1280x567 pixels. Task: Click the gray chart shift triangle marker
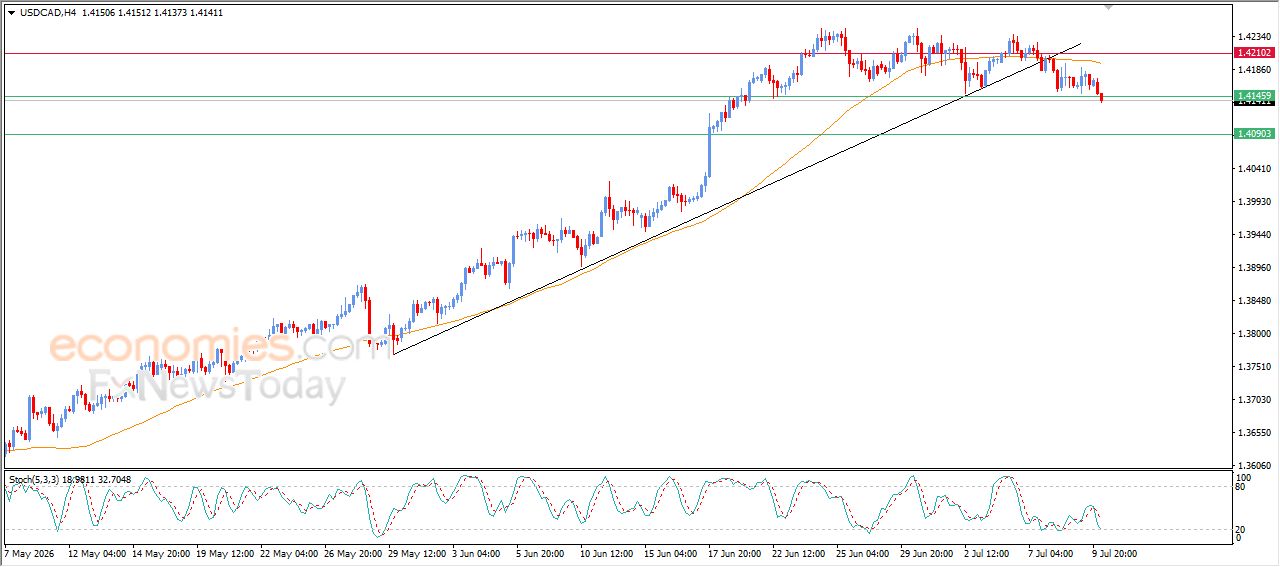(1107, 8)
